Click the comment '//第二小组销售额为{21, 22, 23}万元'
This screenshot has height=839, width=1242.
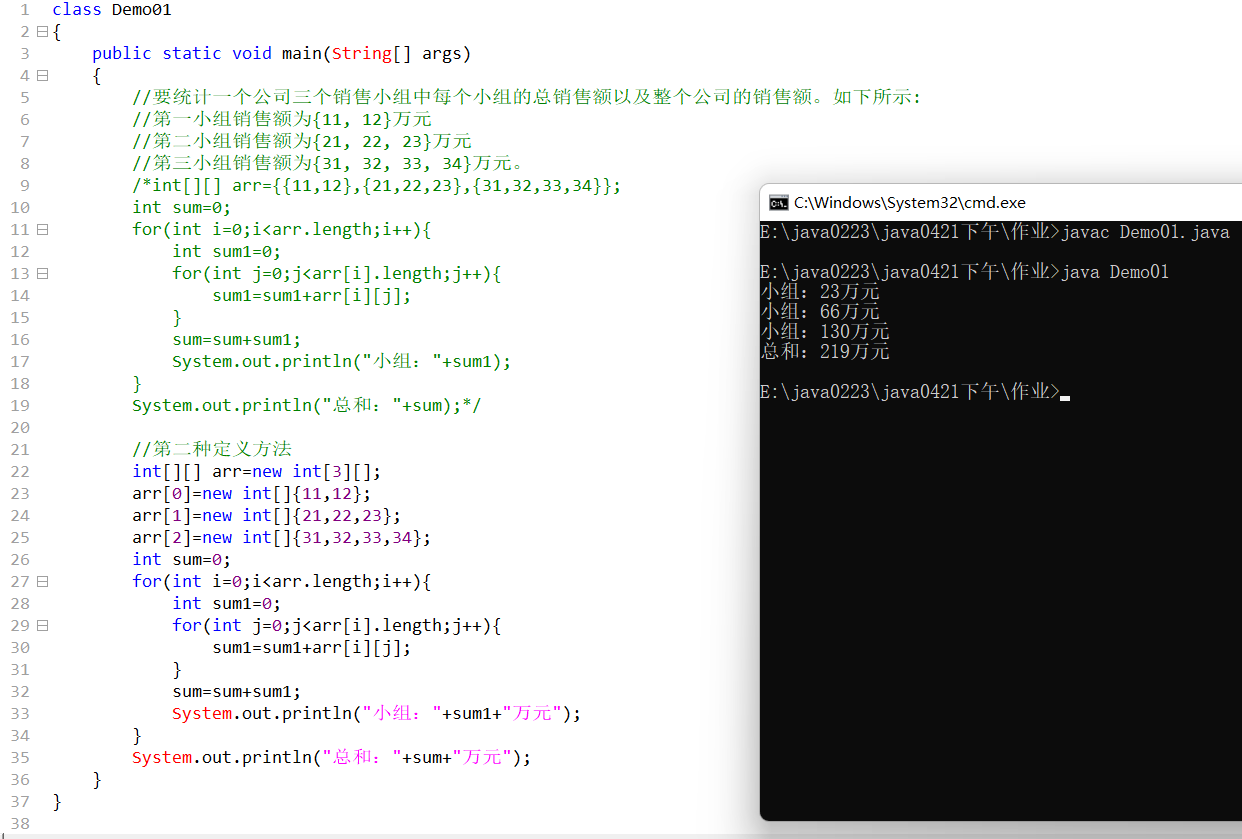click(x=302, y=142)
